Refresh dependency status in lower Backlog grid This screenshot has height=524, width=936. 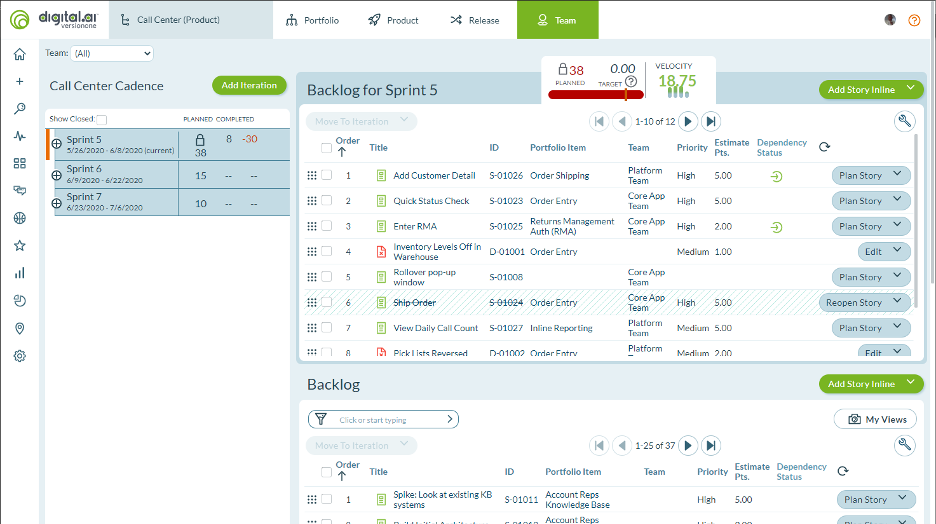pyautogui.click(x=843, y=471)
